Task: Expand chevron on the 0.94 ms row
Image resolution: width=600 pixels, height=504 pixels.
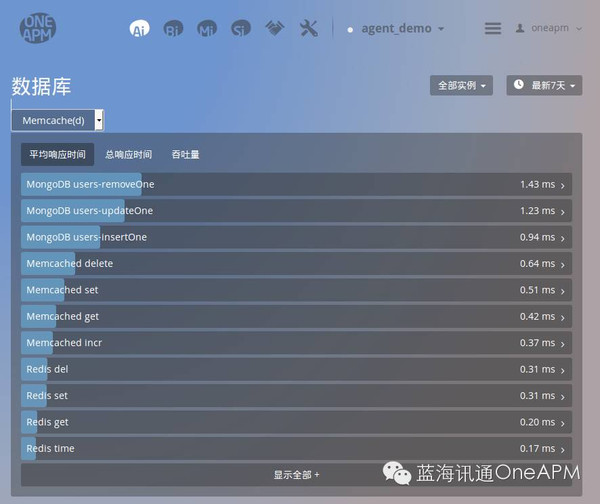Action: tap(563, 238)
